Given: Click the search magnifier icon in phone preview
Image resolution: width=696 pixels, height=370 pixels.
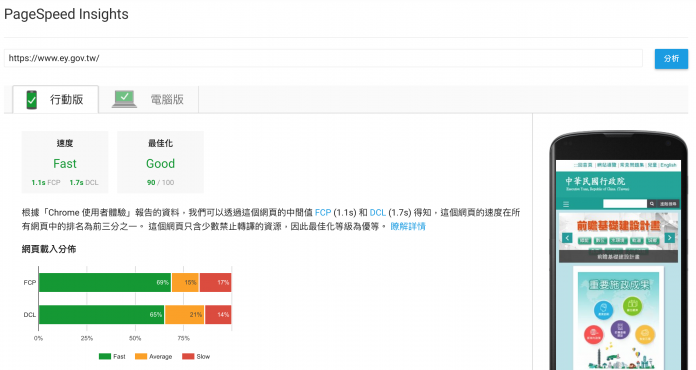Looking at the screenshot, I should 652,204.
